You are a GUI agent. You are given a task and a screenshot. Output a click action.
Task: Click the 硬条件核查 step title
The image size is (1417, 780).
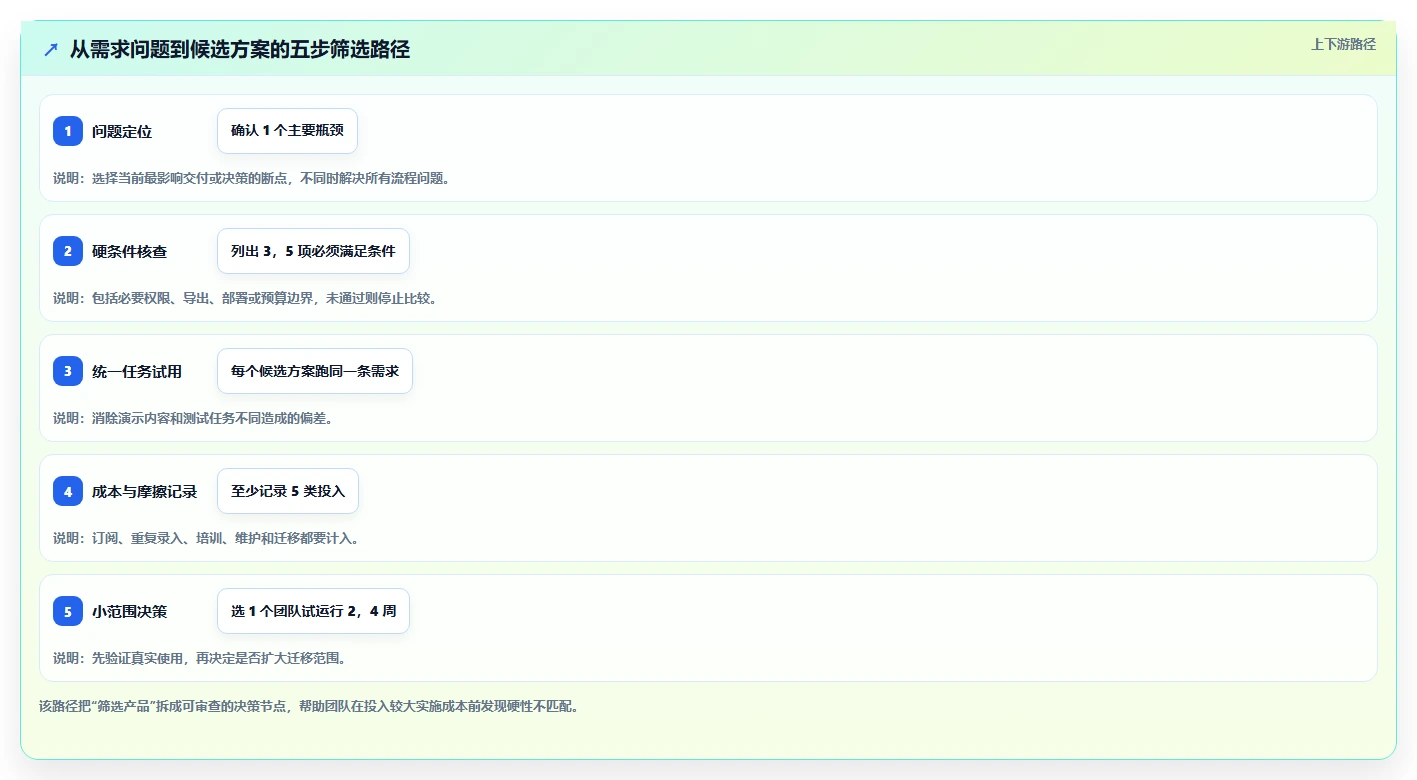130,251
